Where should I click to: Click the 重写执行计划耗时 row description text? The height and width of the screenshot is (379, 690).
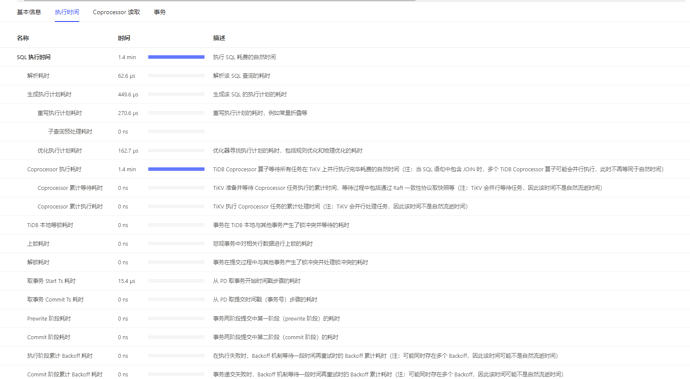(260, 113)
